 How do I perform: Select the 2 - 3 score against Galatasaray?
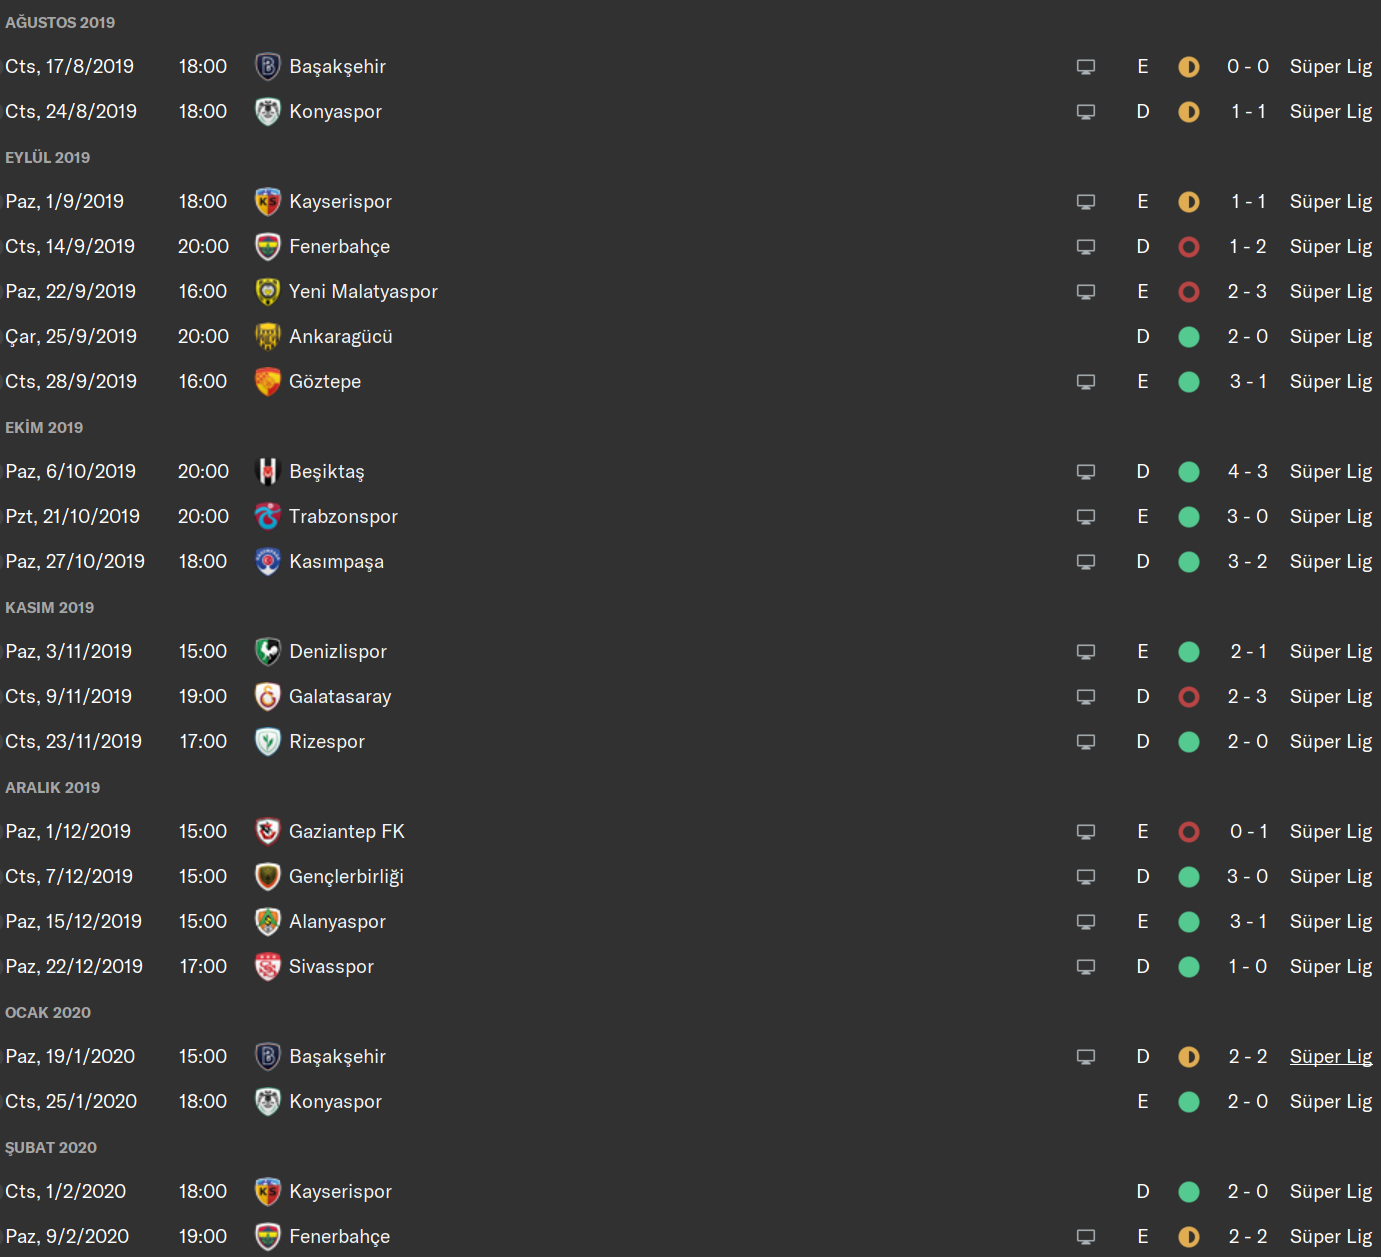point(1248,697)
